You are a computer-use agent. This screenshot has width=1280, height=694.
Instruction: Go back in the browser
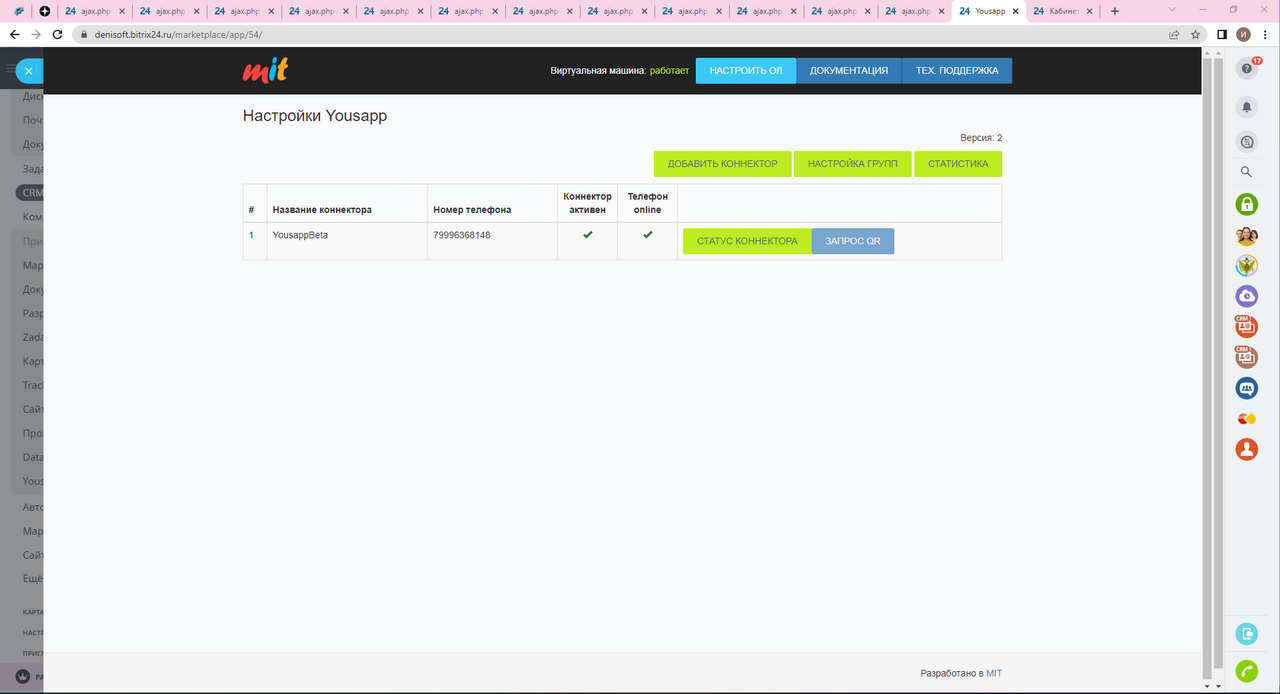click(15, 34)
